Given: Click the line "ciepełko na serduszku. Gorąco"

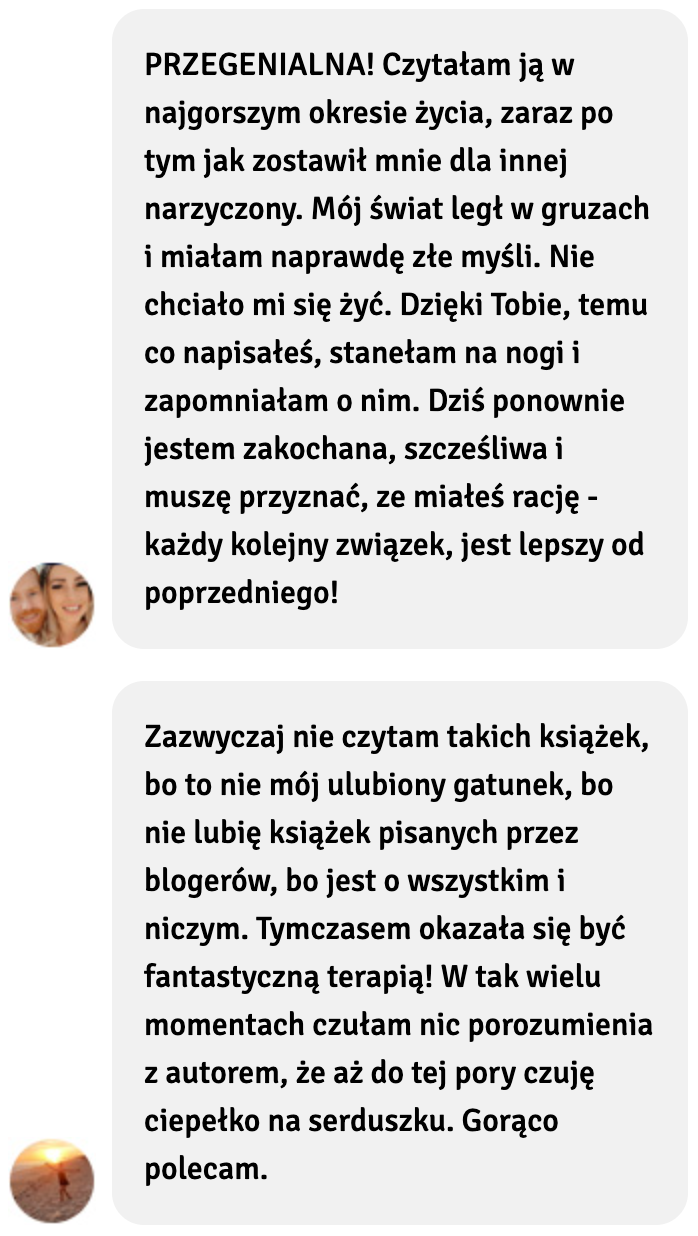Looking at the screenshot, I should 352,1122.
